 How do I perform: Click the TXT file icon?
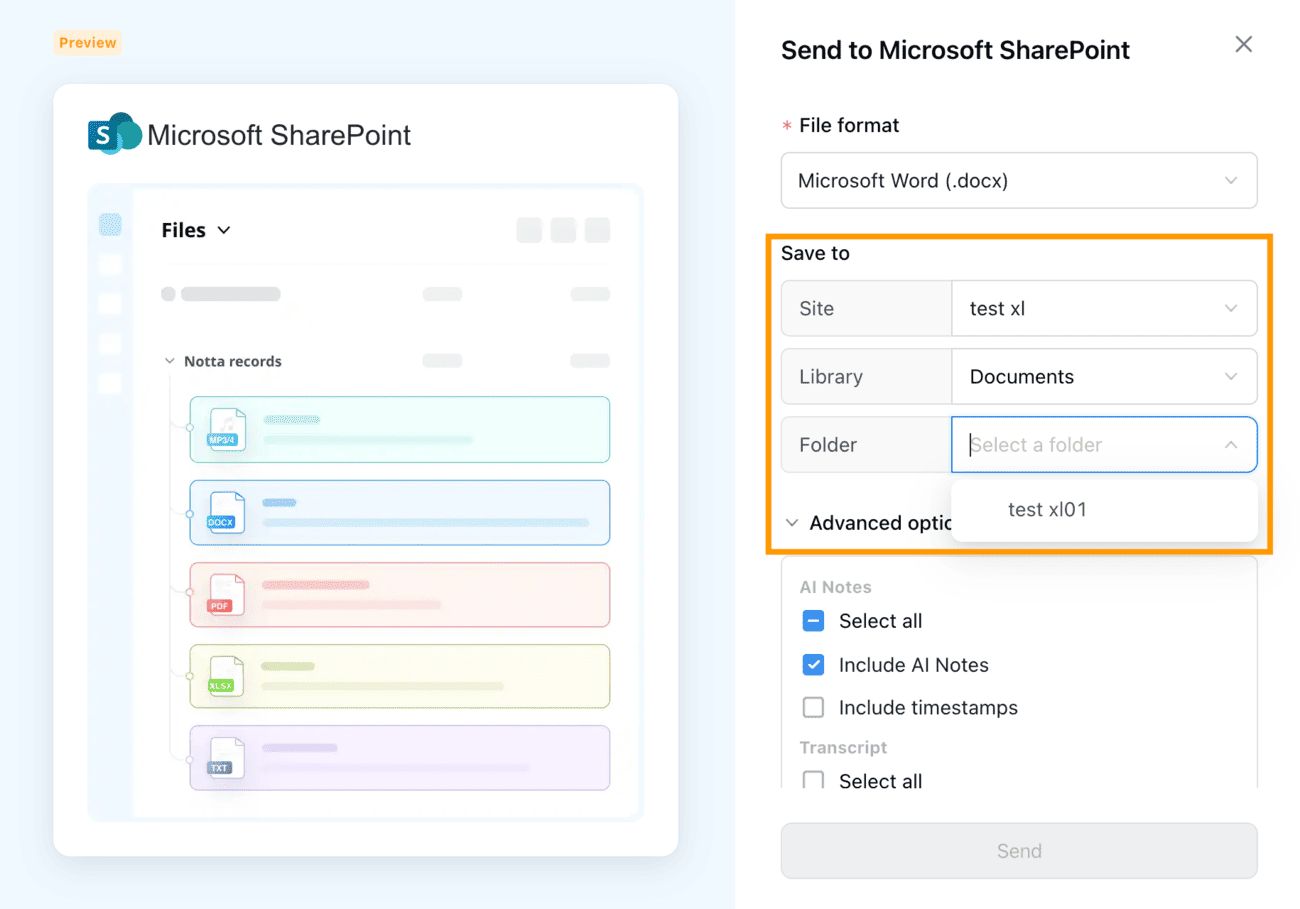[x=226, y=758]
